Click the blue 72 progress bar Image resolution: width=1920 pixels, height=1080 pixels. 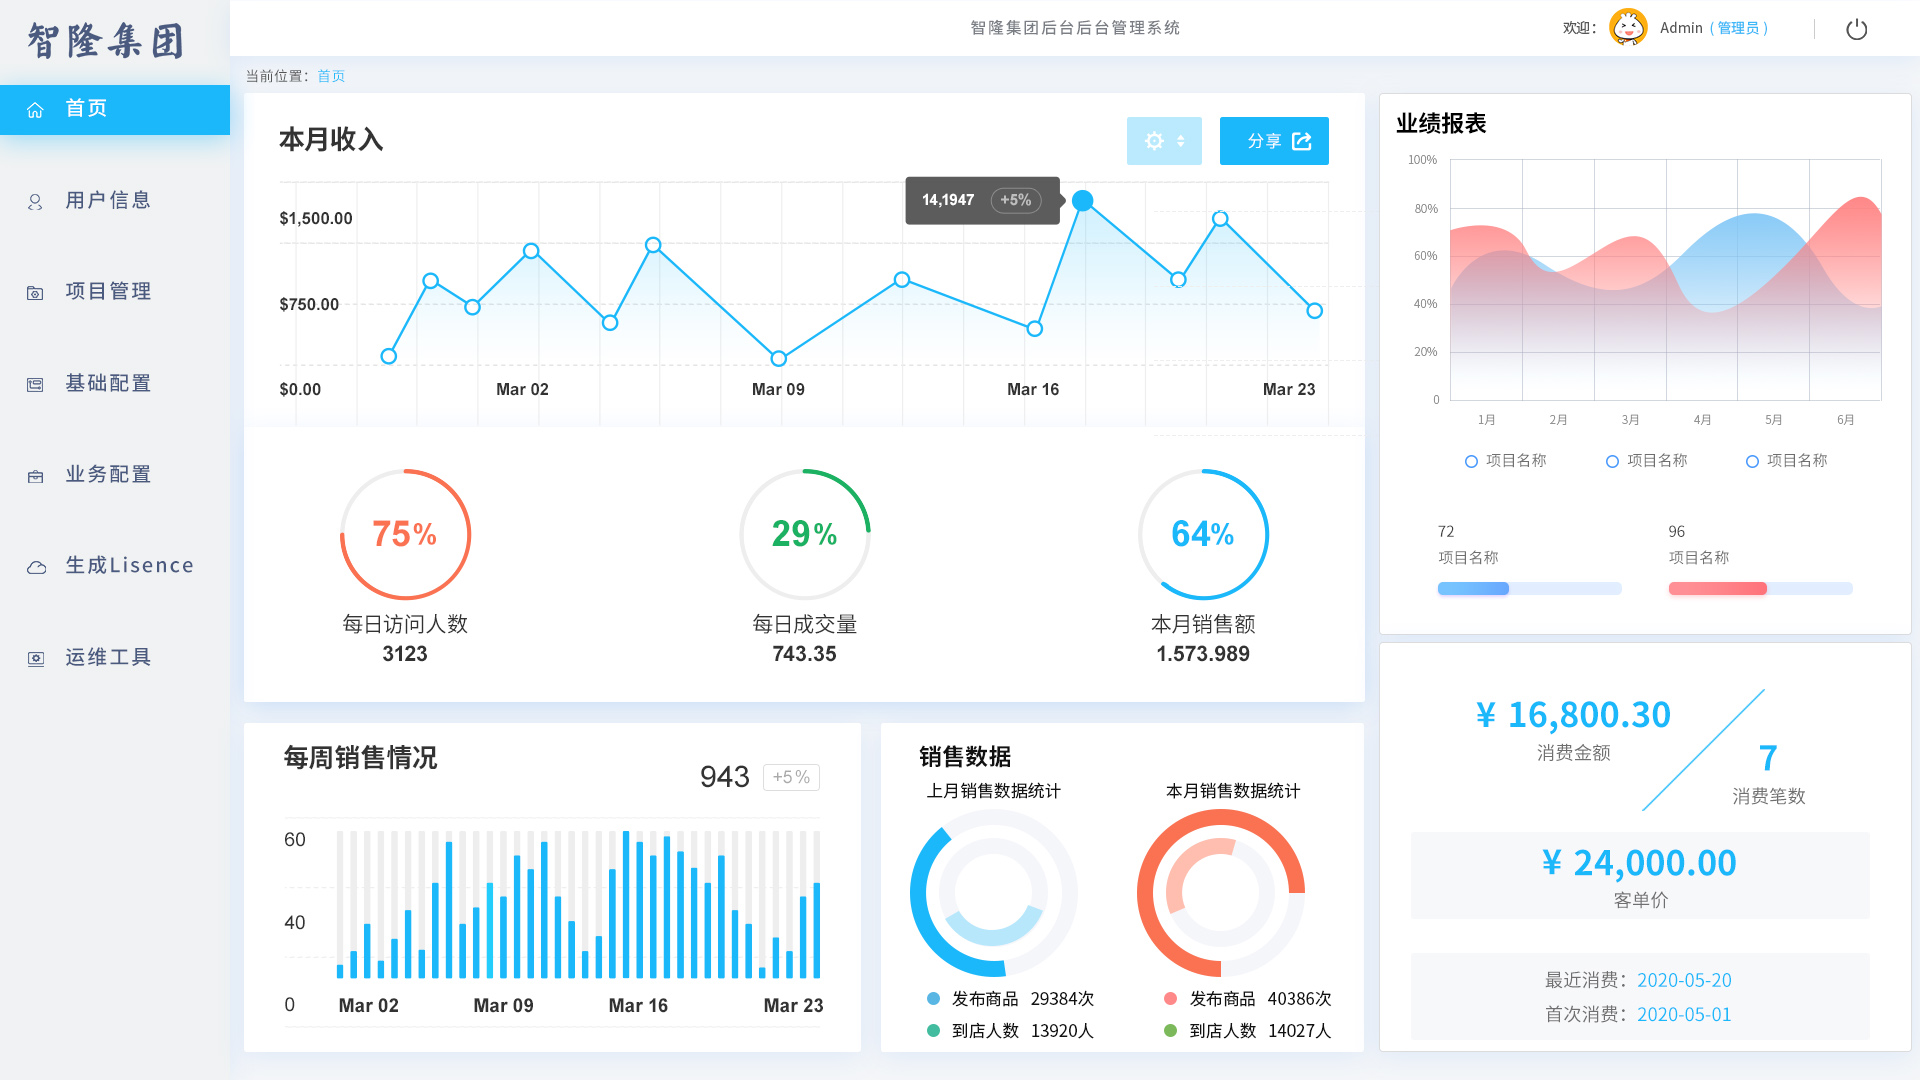click(1473, 589)
